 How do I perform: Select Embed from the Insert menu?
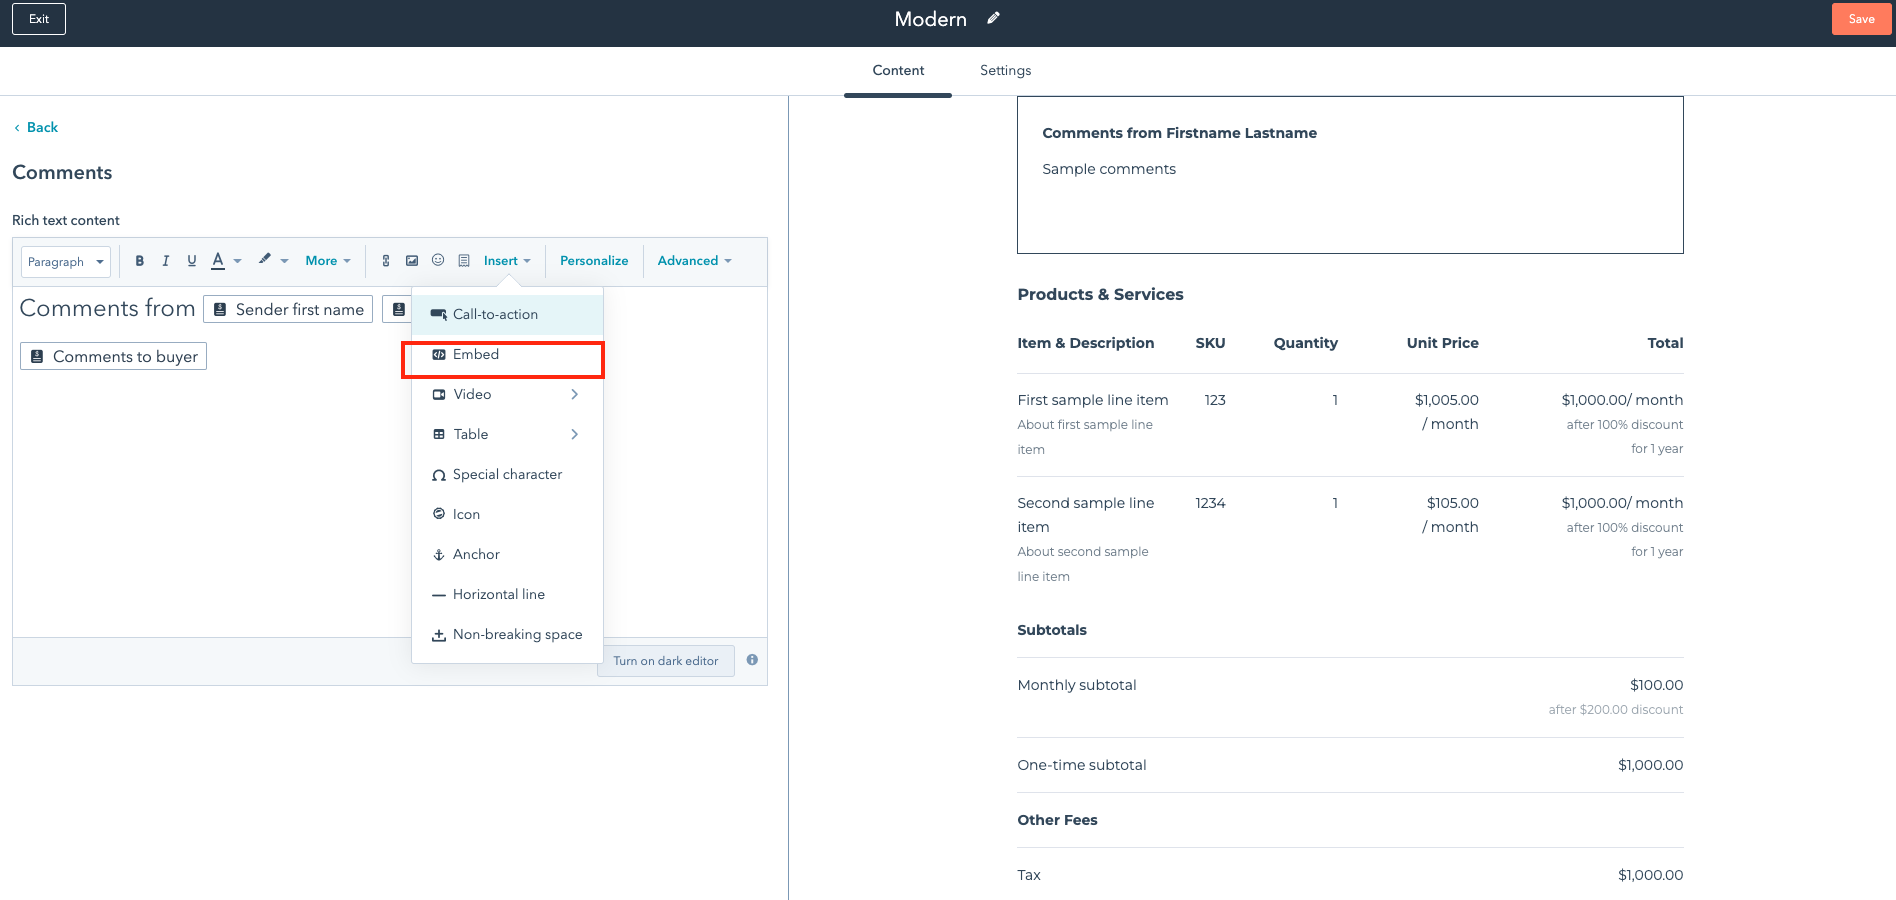[475, 354]
